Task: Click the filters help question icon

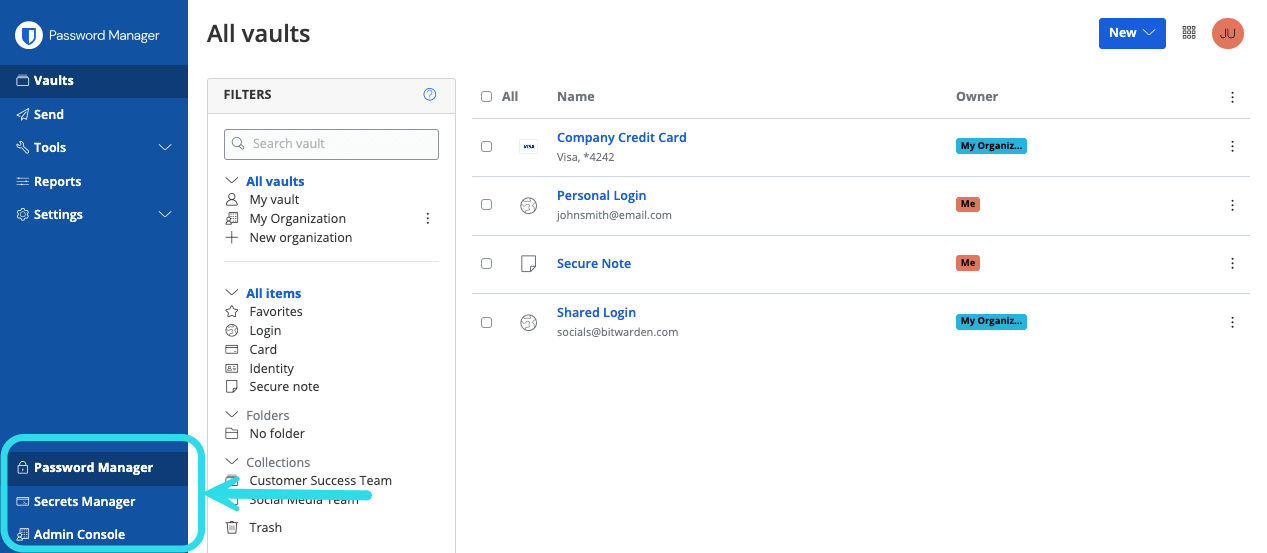Action: (430, 95)
